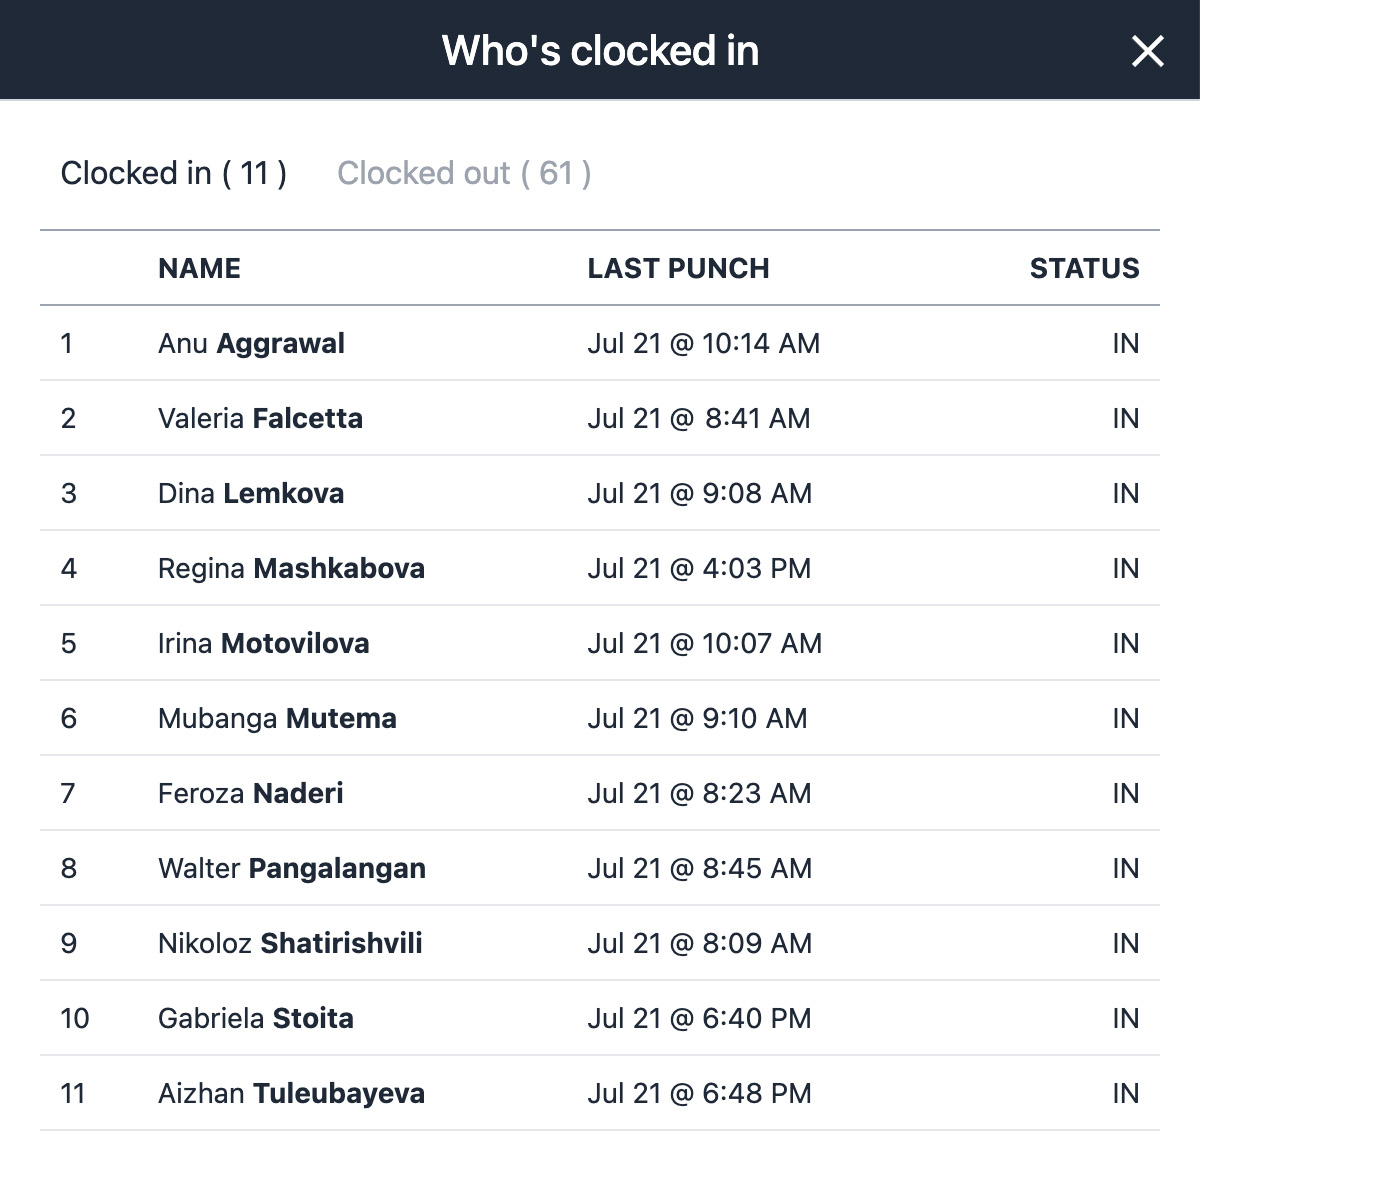
Task: Select Gabriela Stoita's row
Action: point(600,1018)
